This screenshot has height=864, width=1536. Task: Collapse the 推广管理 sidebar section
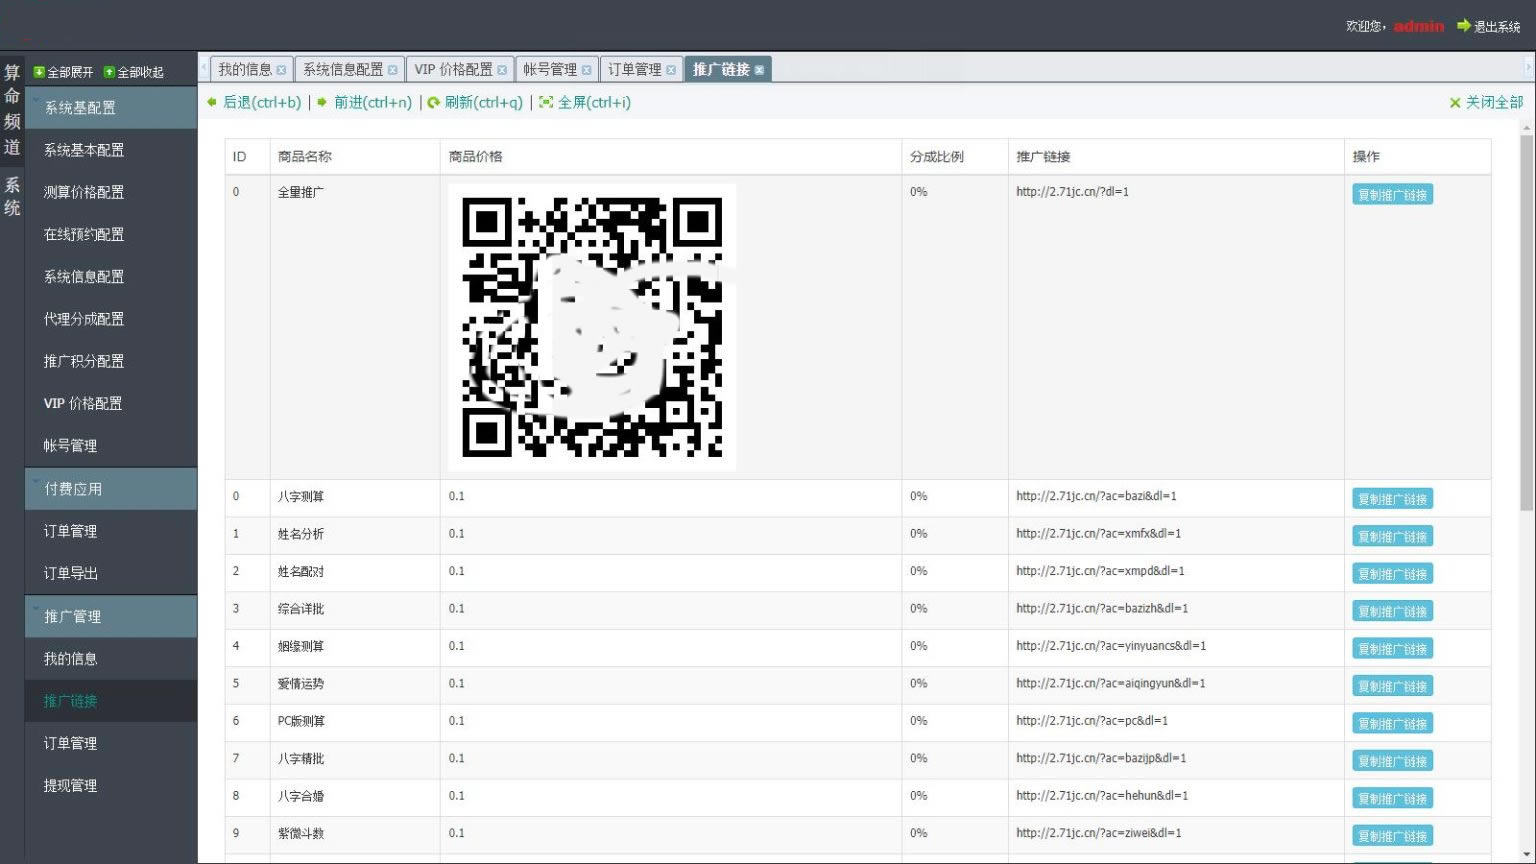[x=110, y=617]
